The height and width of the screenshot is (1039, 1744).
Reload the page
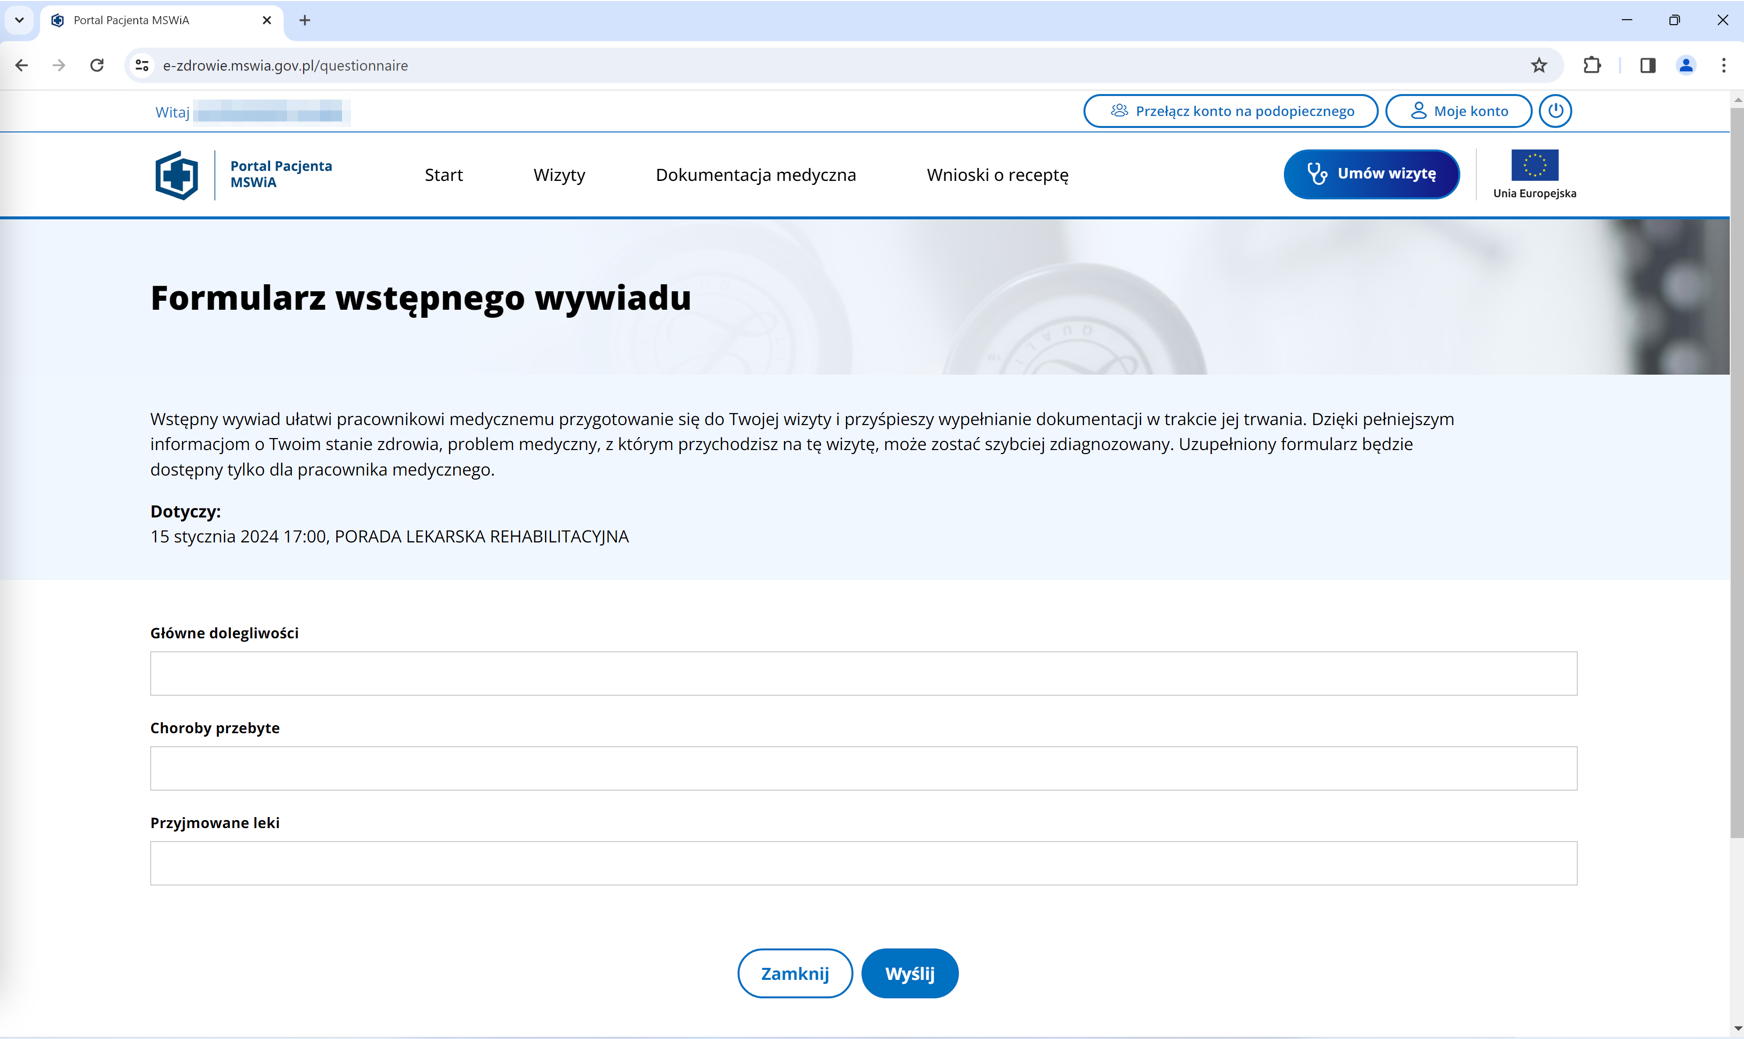pyautogui.click(x=97, y=66)
